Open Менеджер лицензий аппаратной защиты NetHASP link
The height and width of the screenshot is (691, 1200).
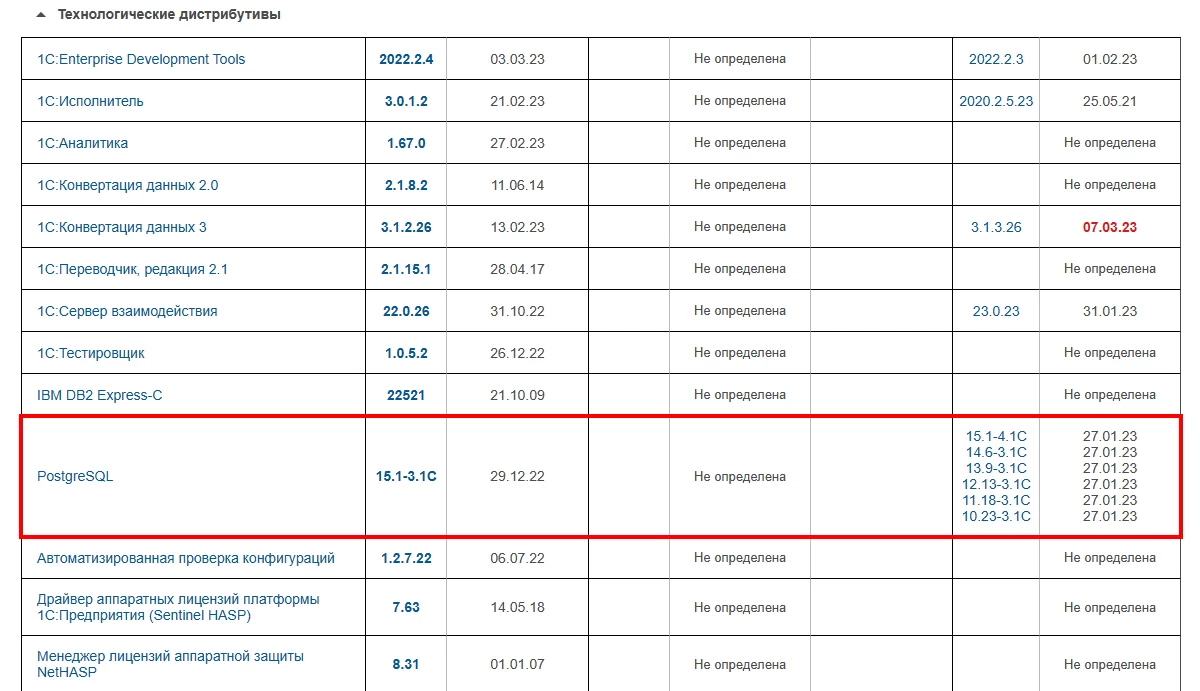pyautogui.click(x=170, y=664)
